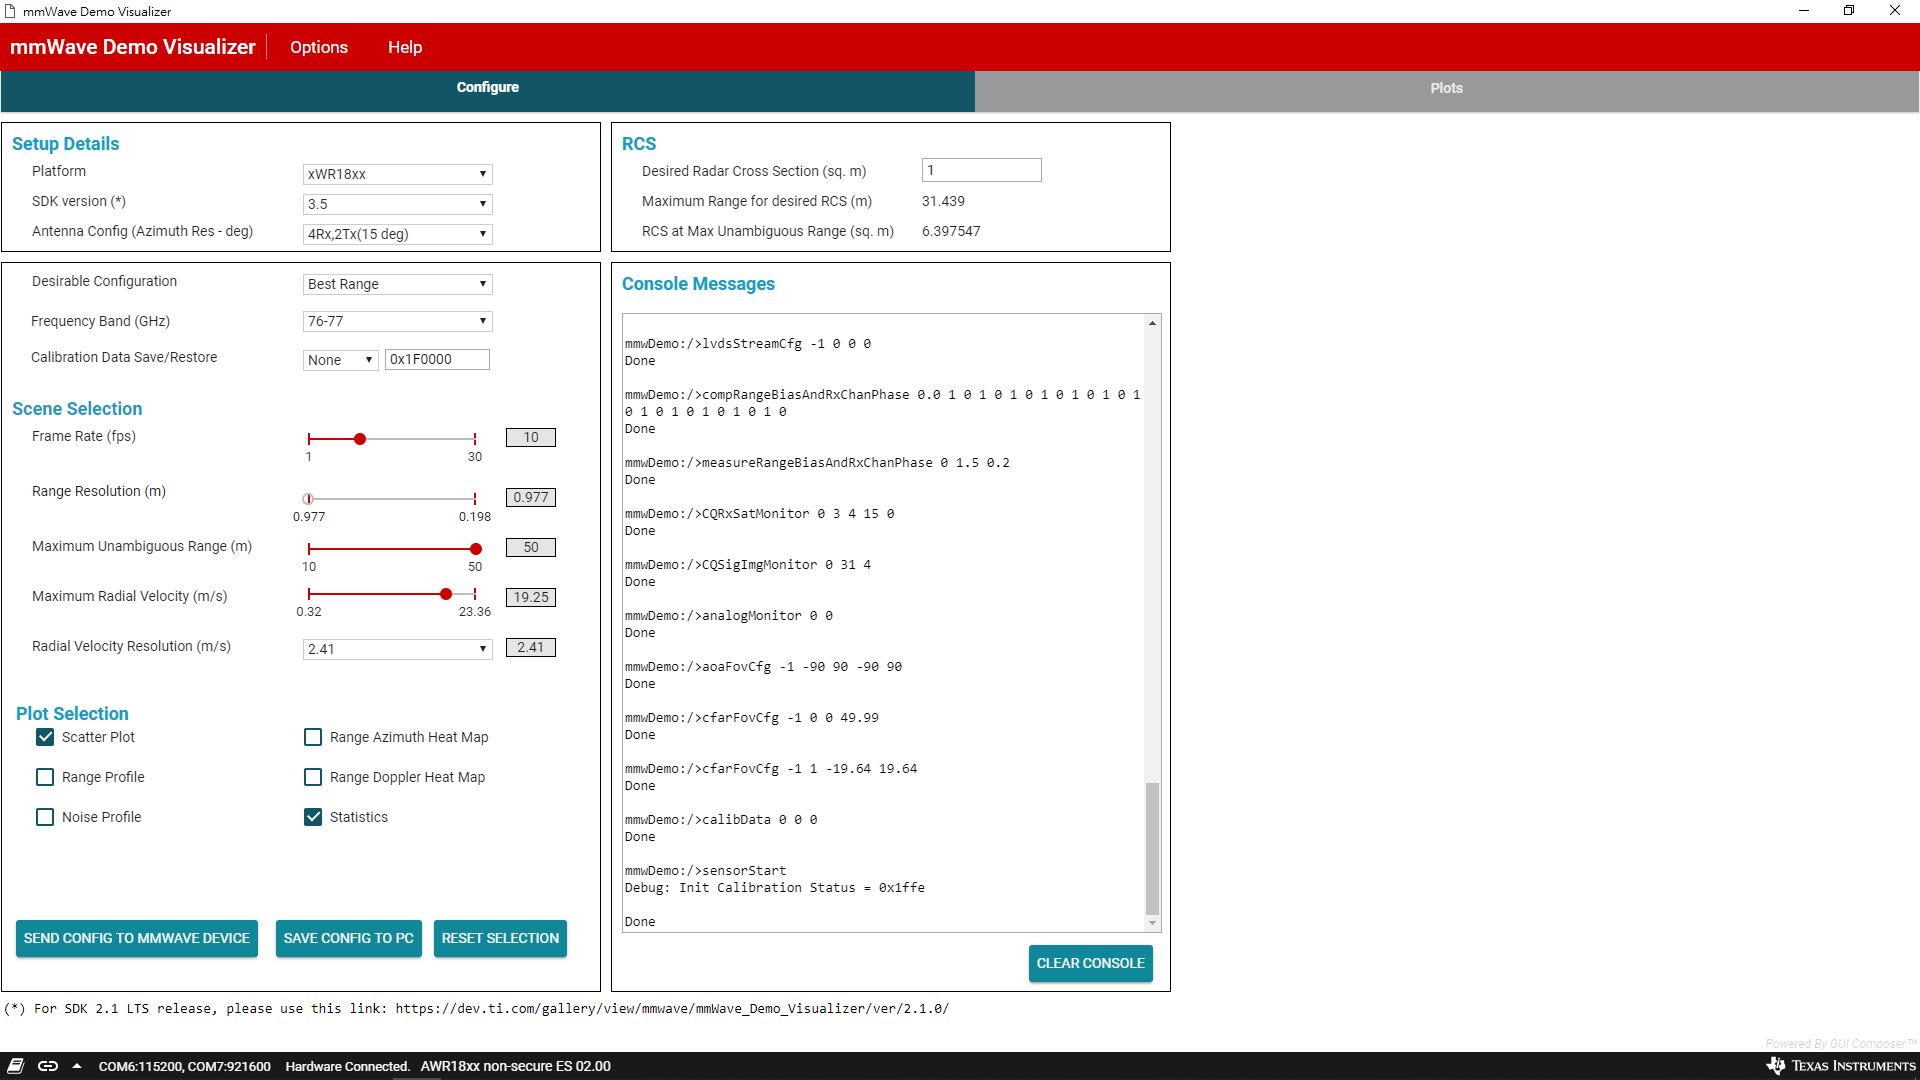This screenshot has height=1080, width=1920.
Task: Switch to the Plots tab
Action: (1446, 89)
